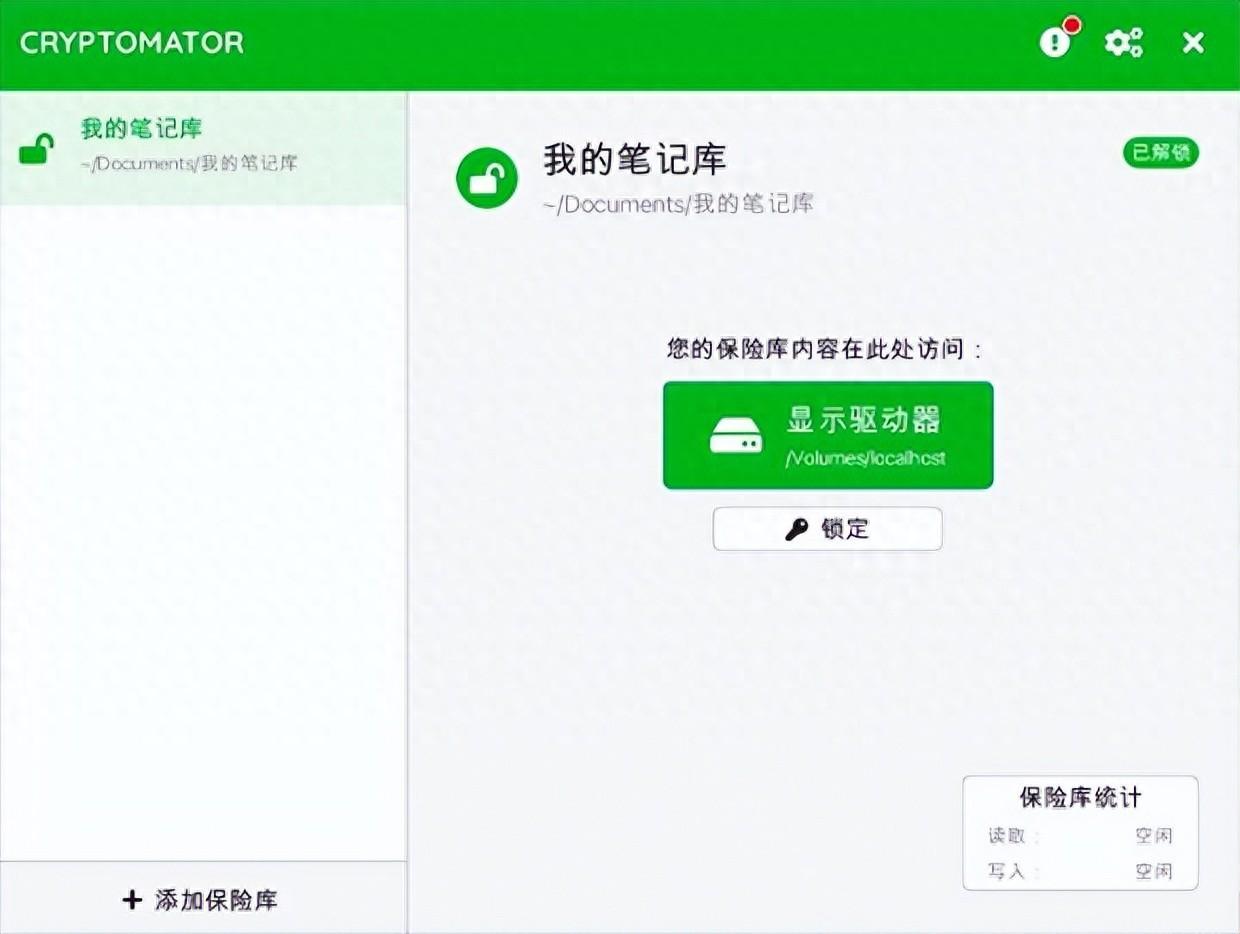Viewport: 1240px width, 934px height.
Task: Click the 已解锁 status badge
Action: [1160, 153]
